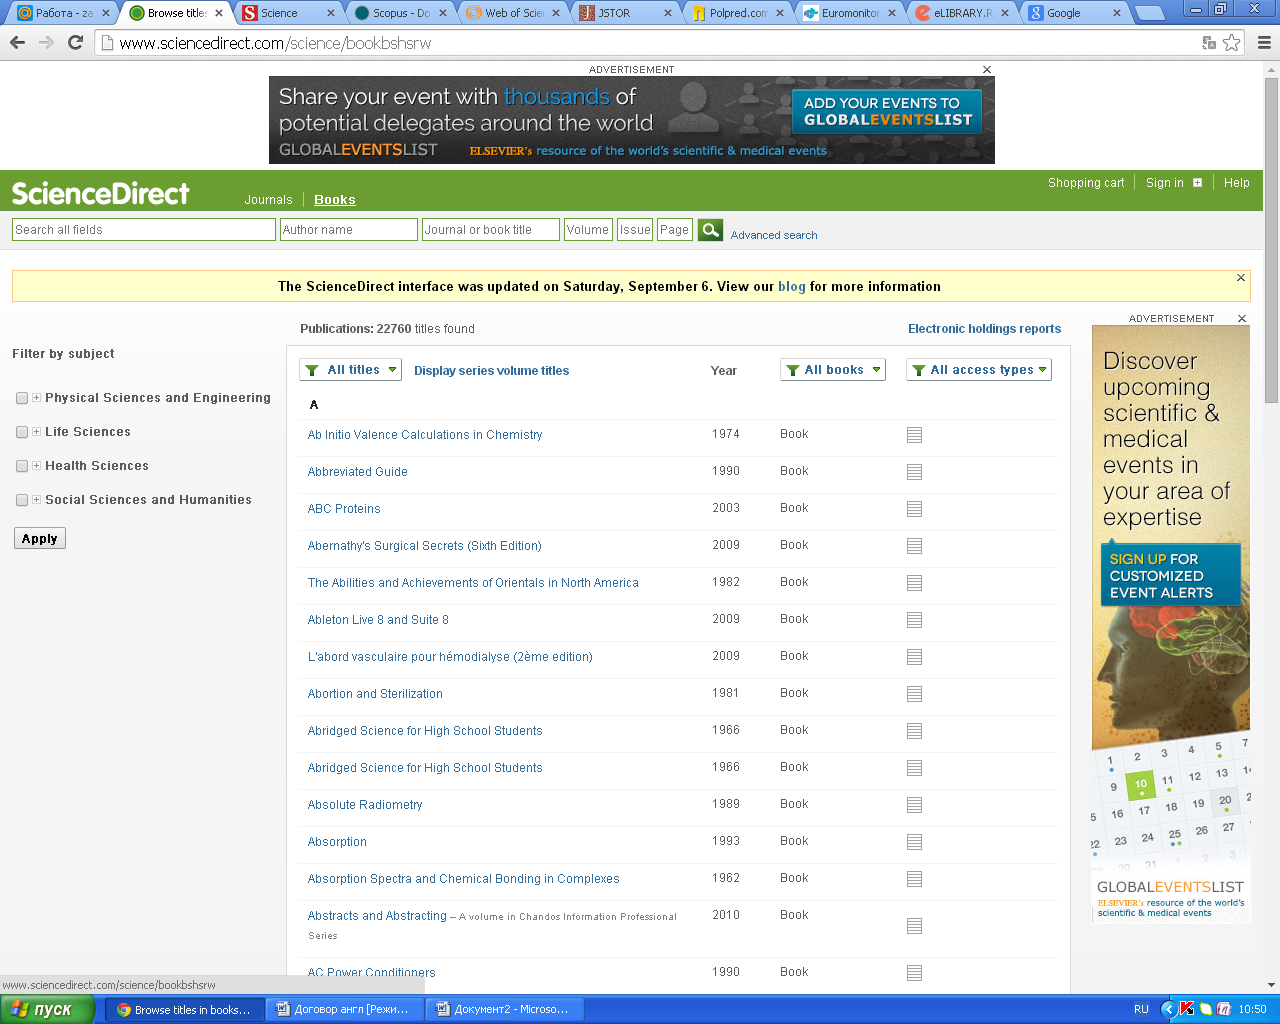Click Volume input field
Screen dimensions: 1280x1024
click(x=588, y=230)
